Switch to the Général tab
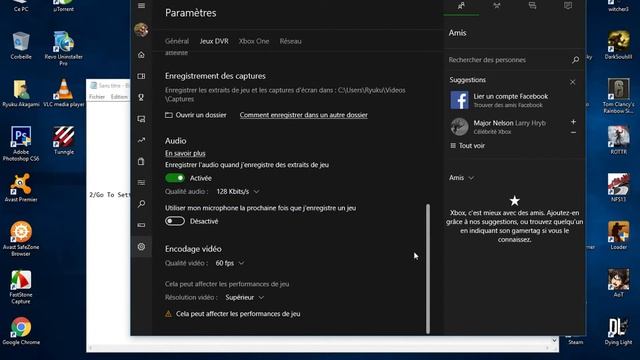The width and height of the screenshot is (640, 360). (177, 41)
